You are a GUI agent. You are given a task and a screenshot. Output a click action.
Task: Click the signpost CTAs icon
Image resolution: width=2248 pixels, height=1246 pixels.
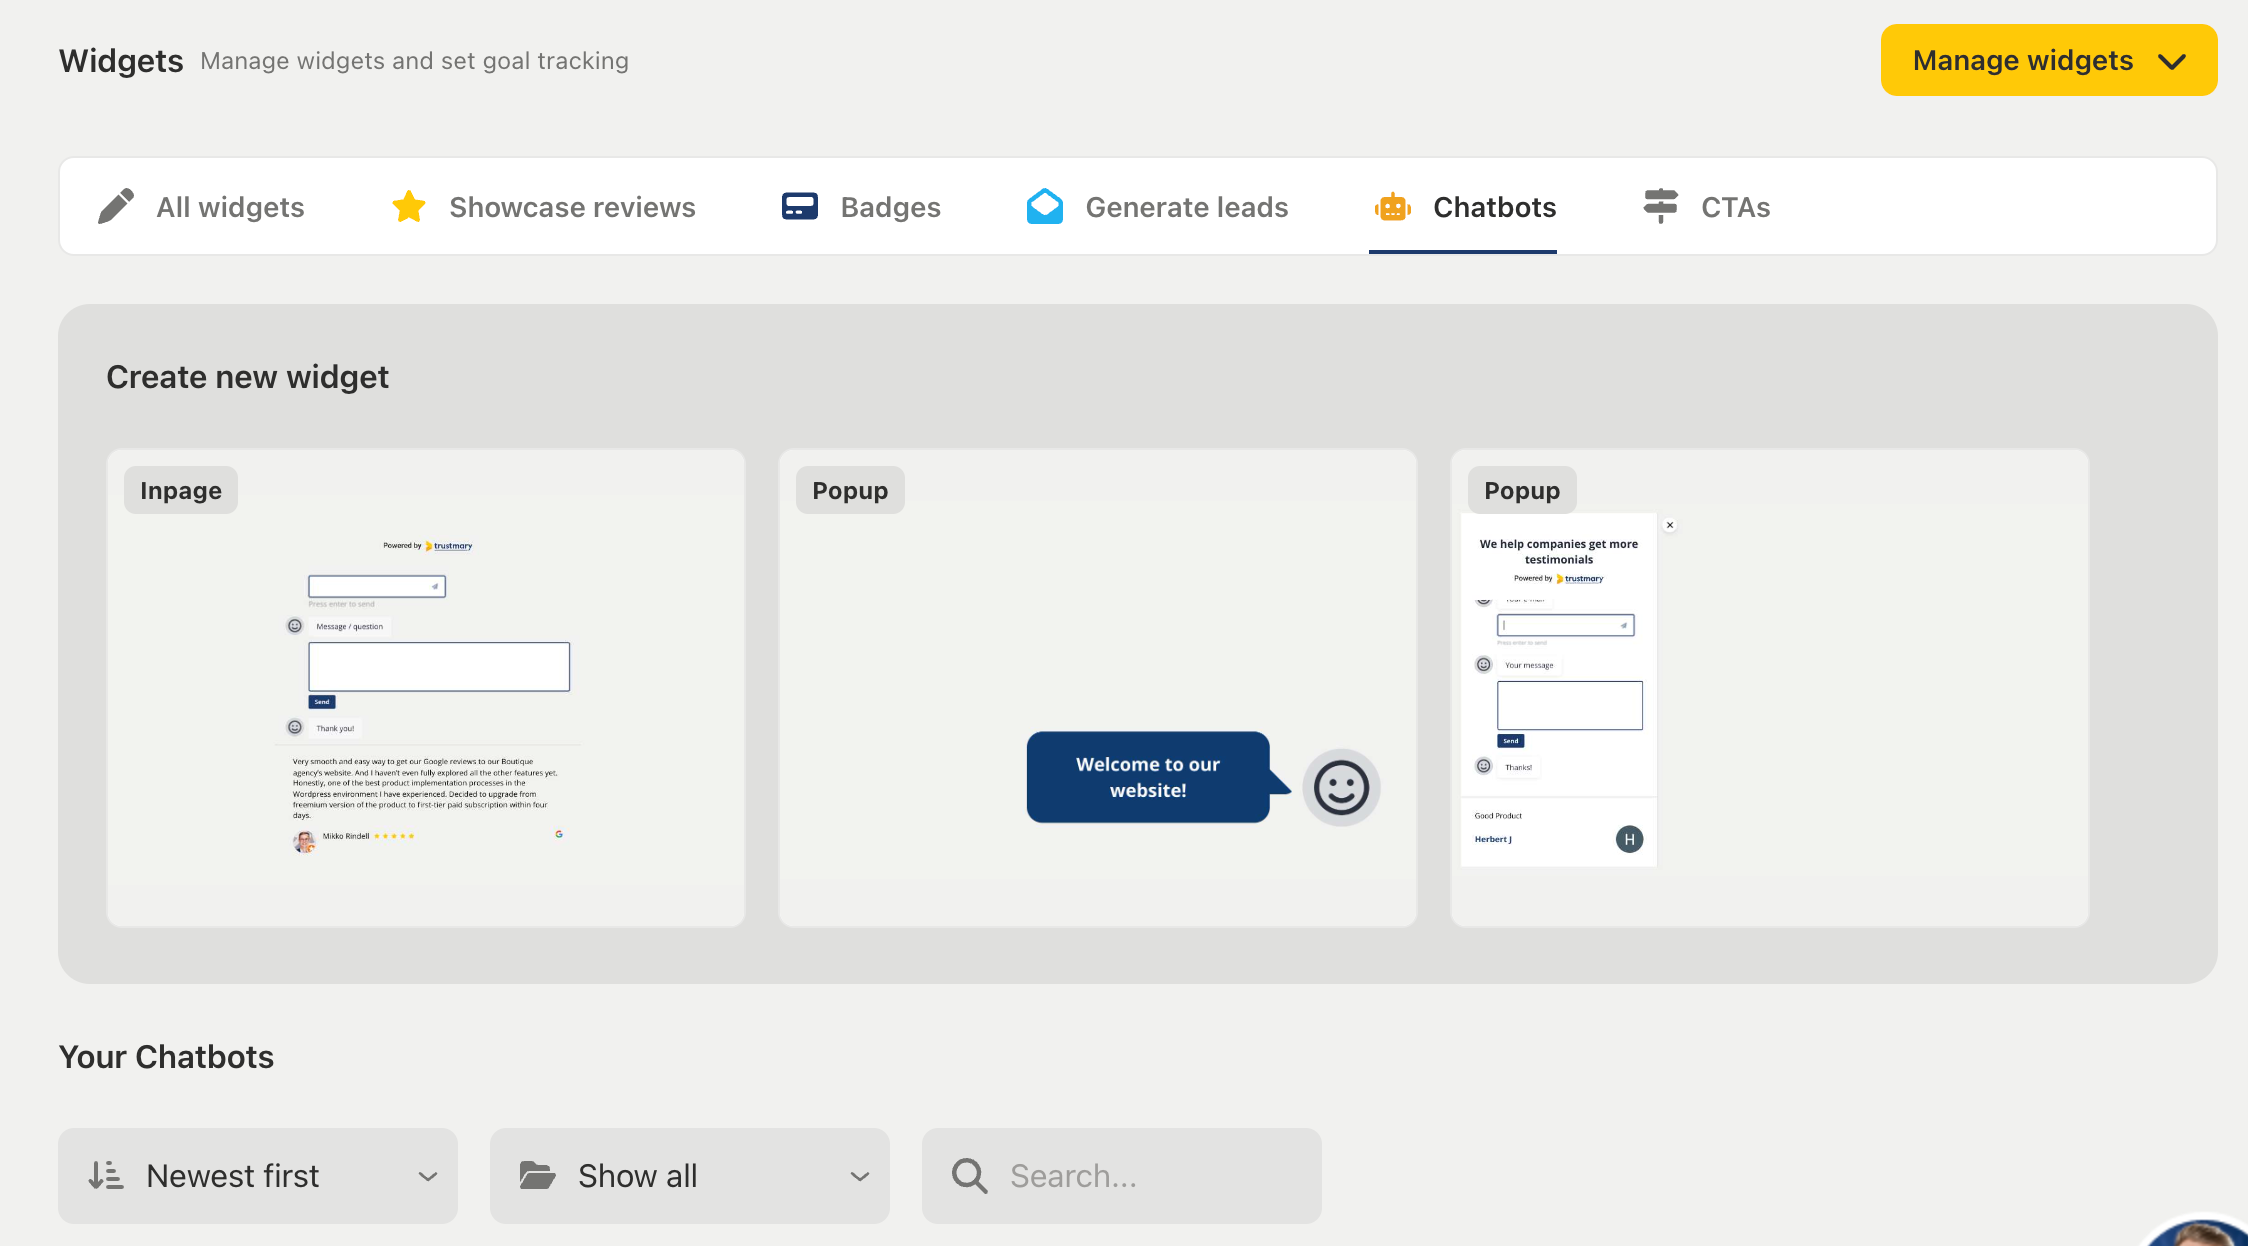click(1660, 206)
